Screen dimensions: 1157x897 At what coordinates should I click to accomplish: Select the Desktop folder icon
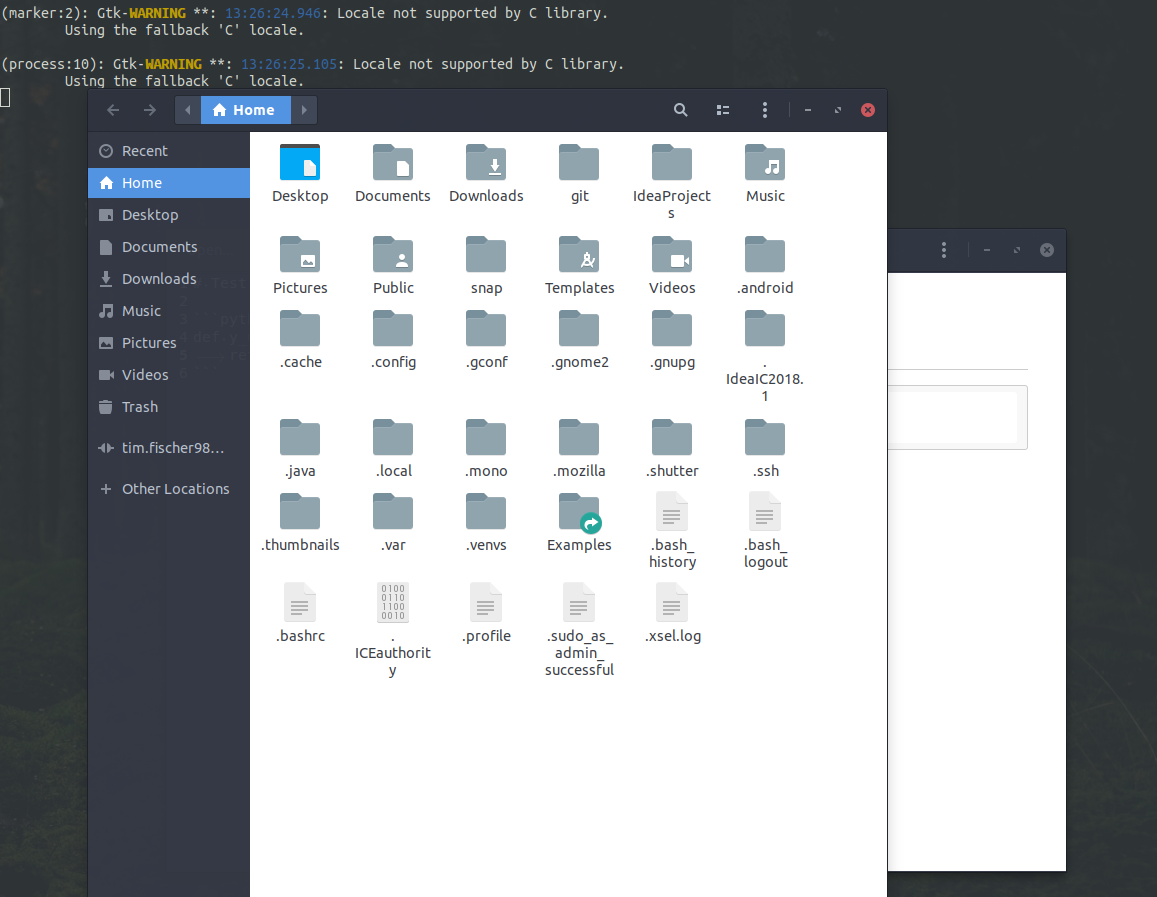(x=300, y=163)
